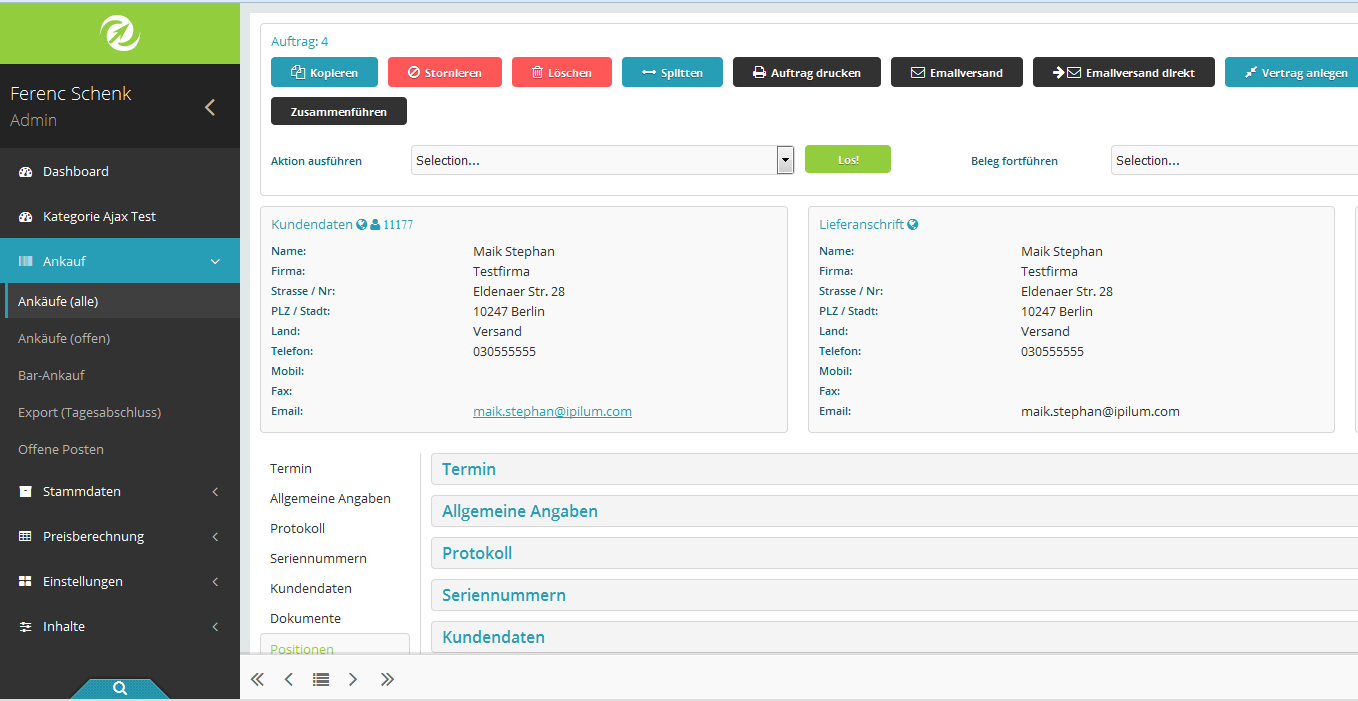Open list view icon in bottom bar
Viewport: 1358px width, 701px height.
coord(321,679)
